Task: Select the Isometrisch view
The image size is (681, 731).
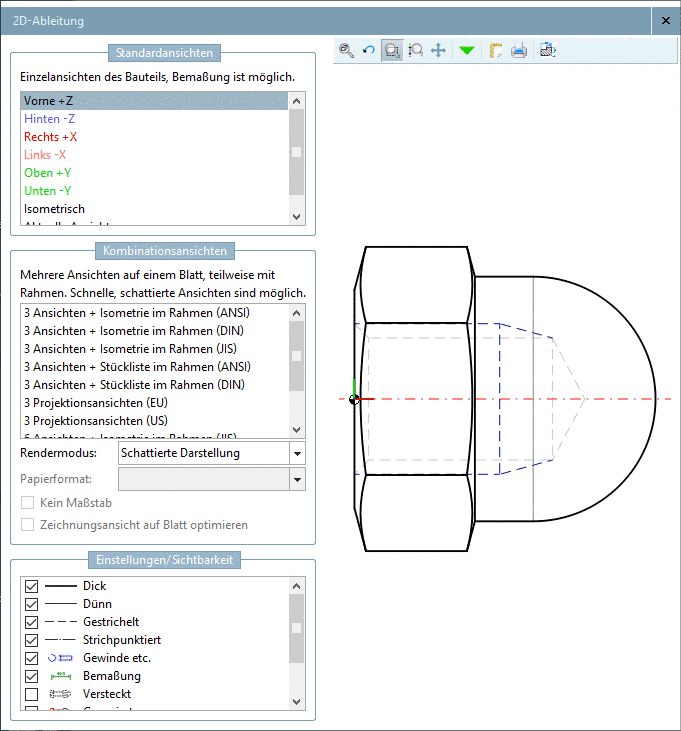Action: pyautogui.click(x=155, y=209)
